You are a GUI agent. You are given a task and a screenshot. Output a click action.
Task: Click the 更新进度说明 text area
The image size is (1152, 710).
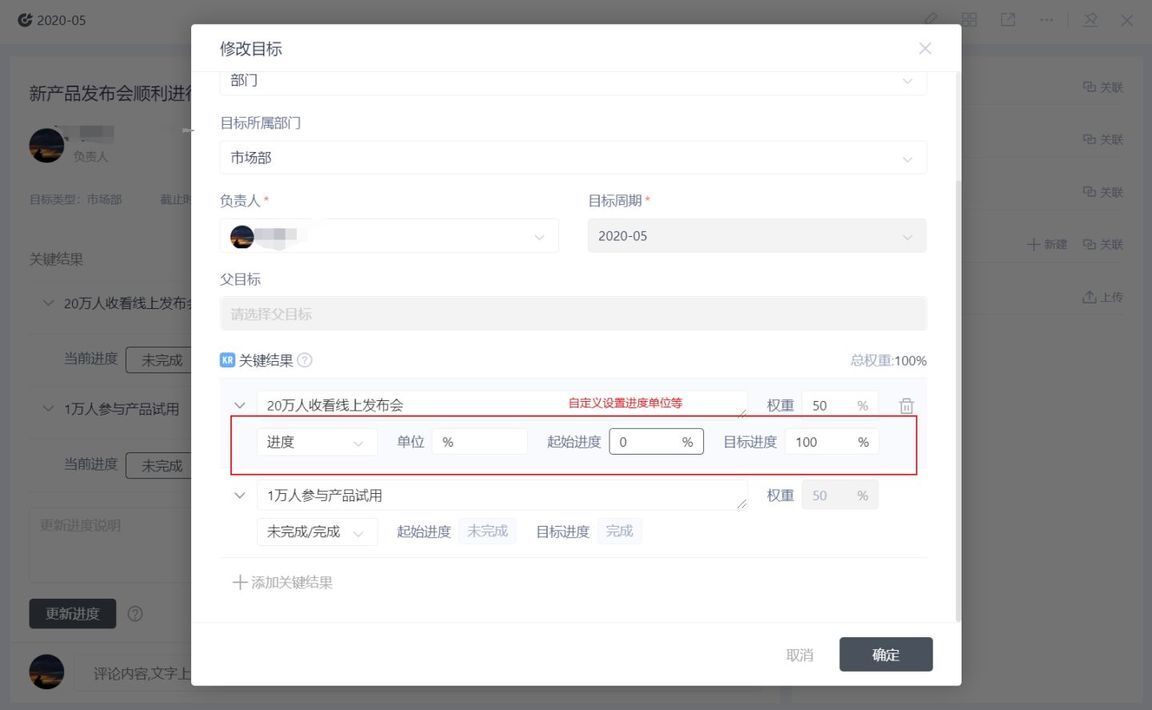tap(110, 545)
